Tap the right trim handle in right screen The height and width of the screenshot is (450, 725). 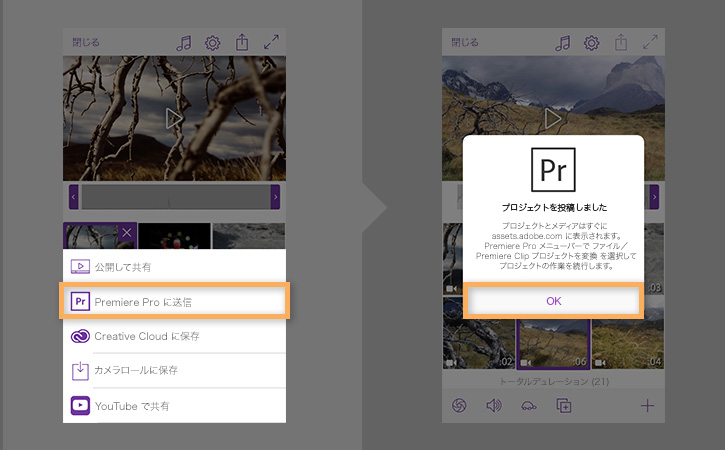point(654,197)
